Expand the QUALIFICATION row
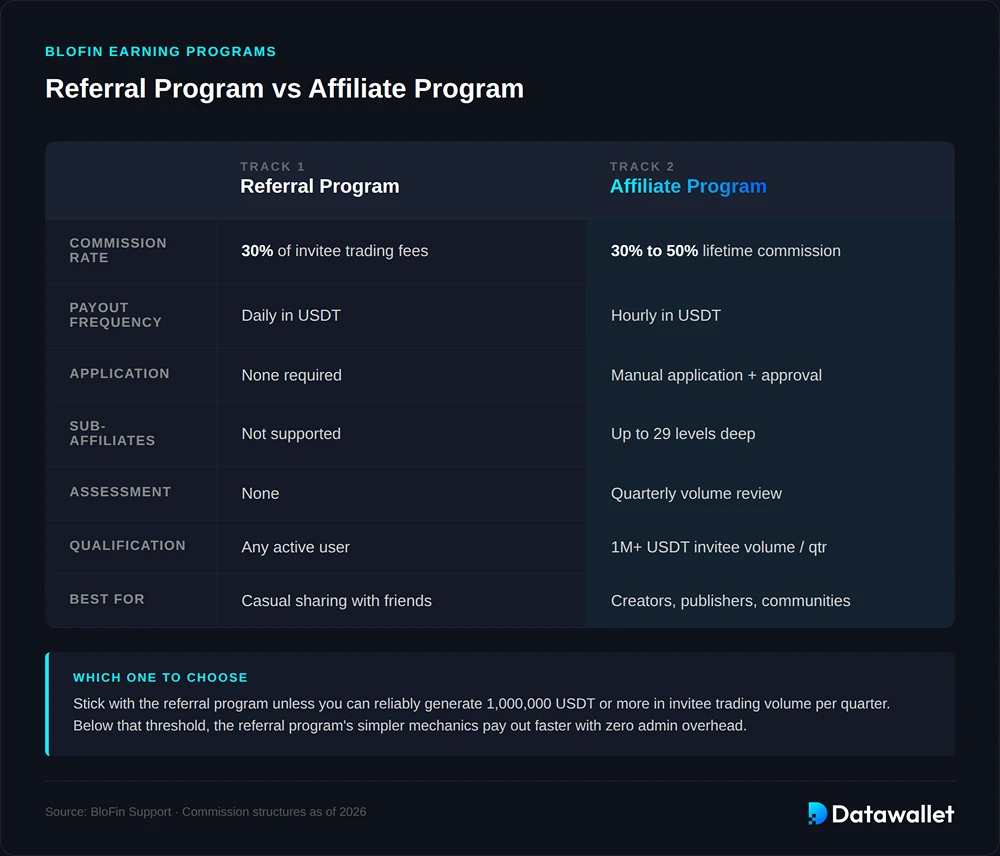The width and height of the screenshot is (1000, 856). (127, 546)
